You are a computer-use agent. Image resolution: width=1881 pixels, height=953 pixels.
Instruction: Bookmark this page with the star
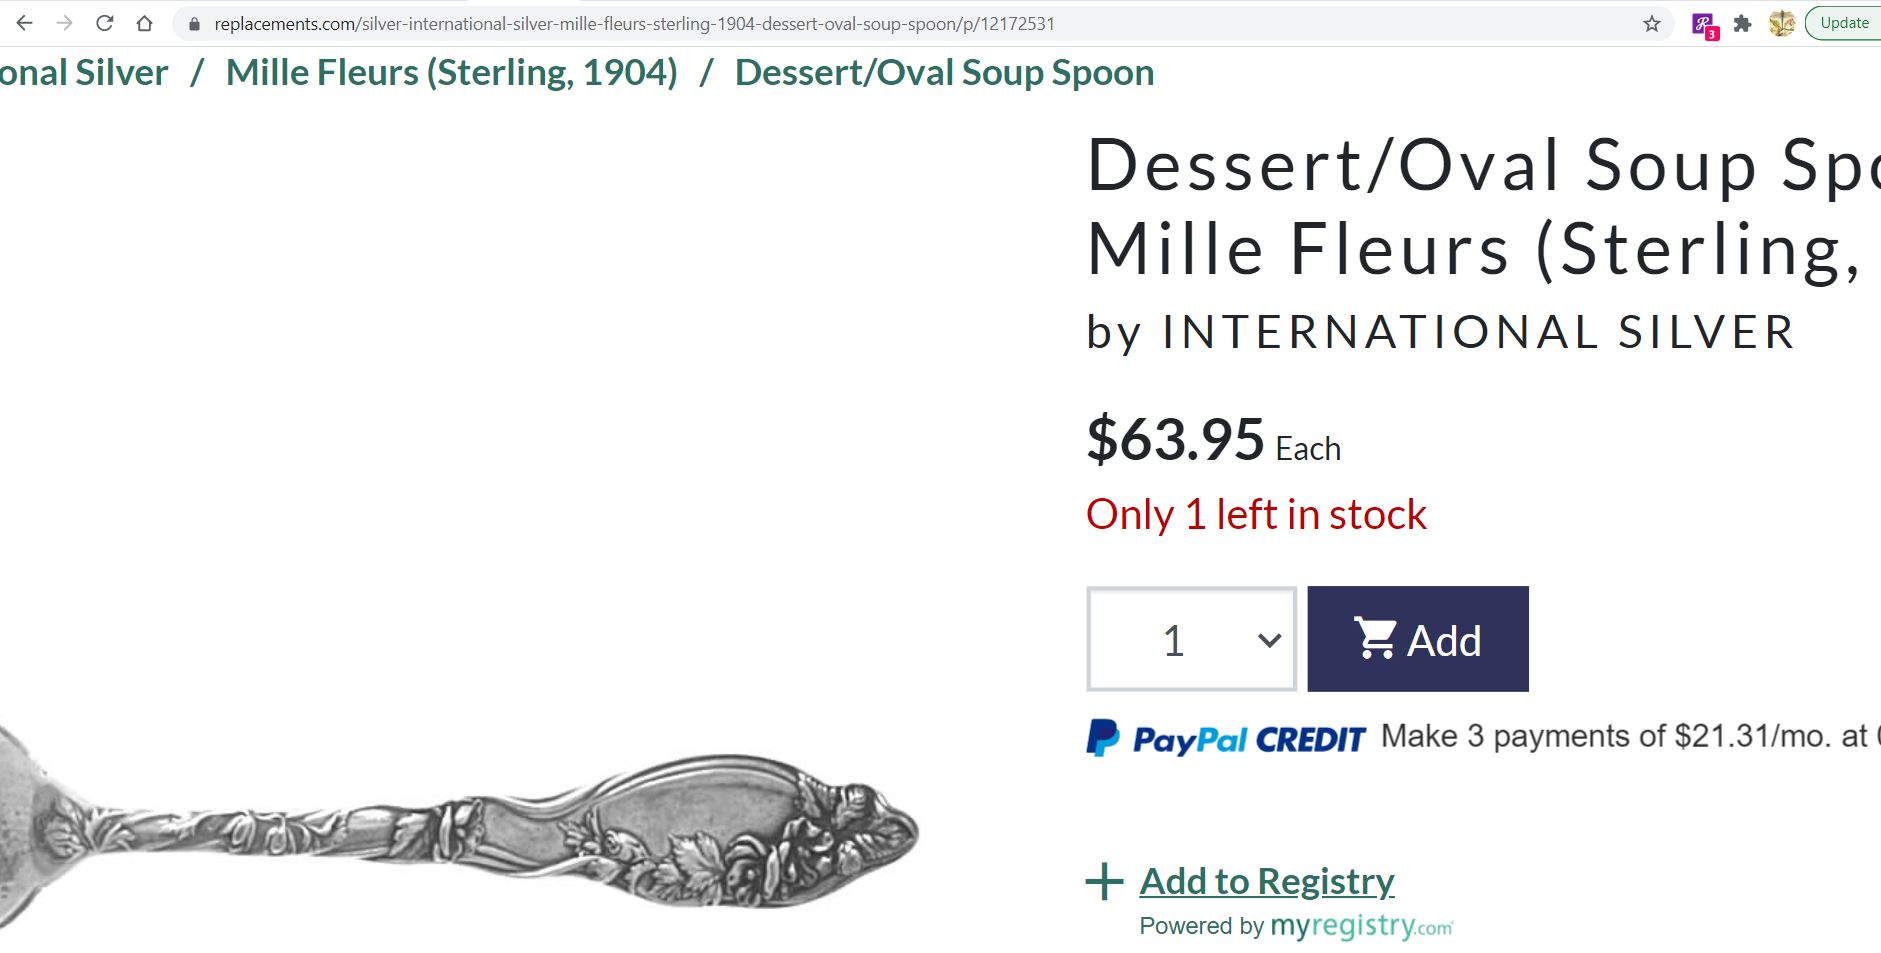click(x=1652, y=24)
